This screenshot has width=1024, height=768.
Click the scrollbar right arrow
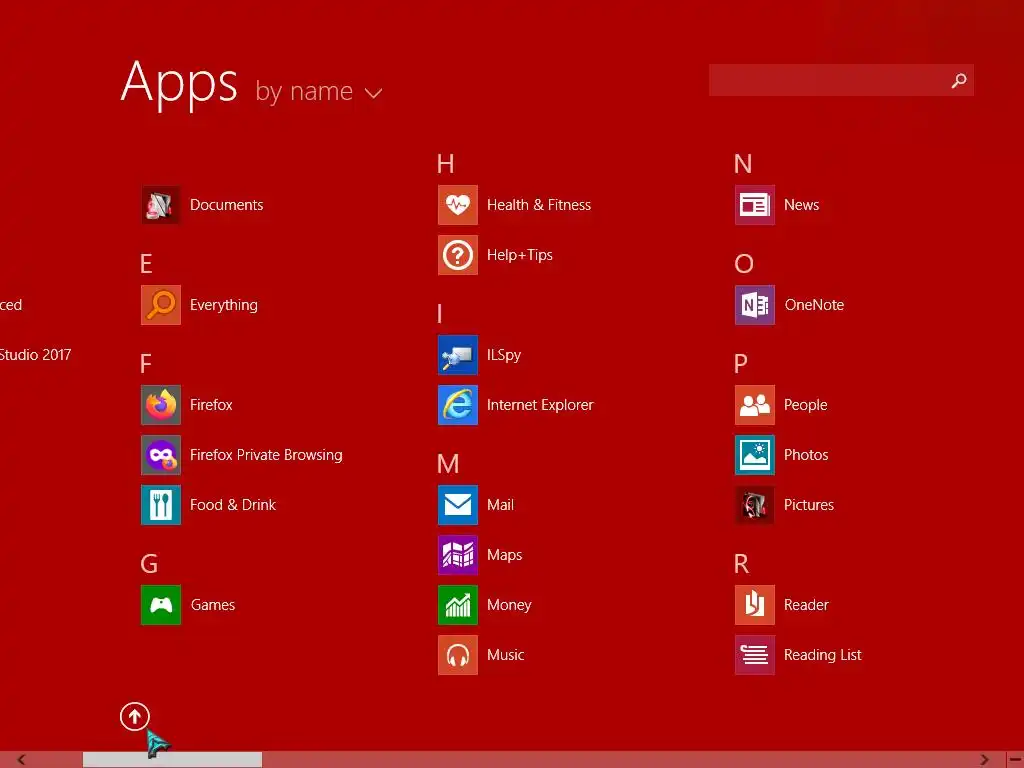click(x=984, y=760)
